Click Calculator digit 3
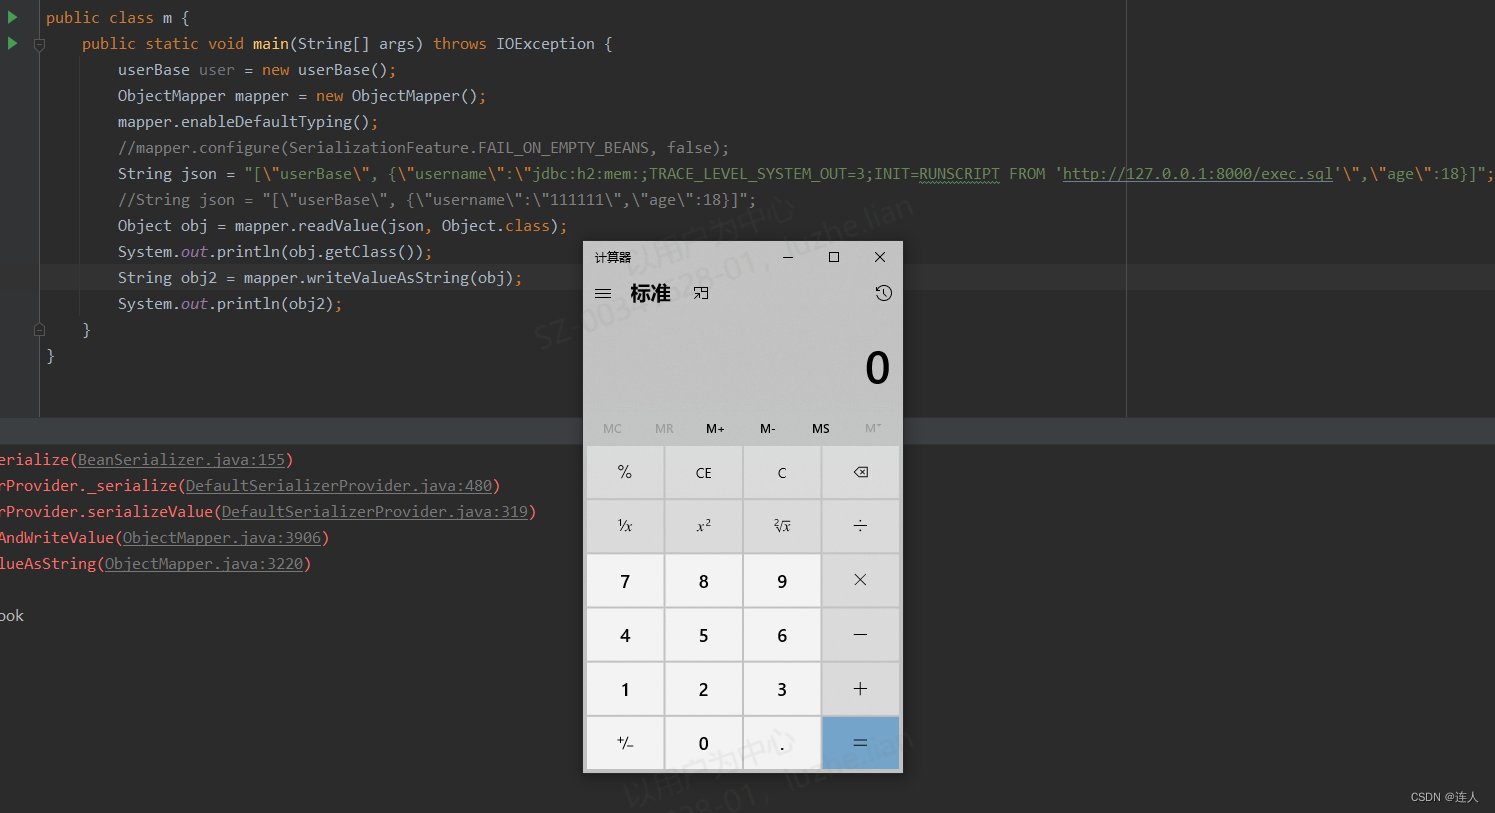The height and width of the screenshot is (813, 1495). point(782,689)
